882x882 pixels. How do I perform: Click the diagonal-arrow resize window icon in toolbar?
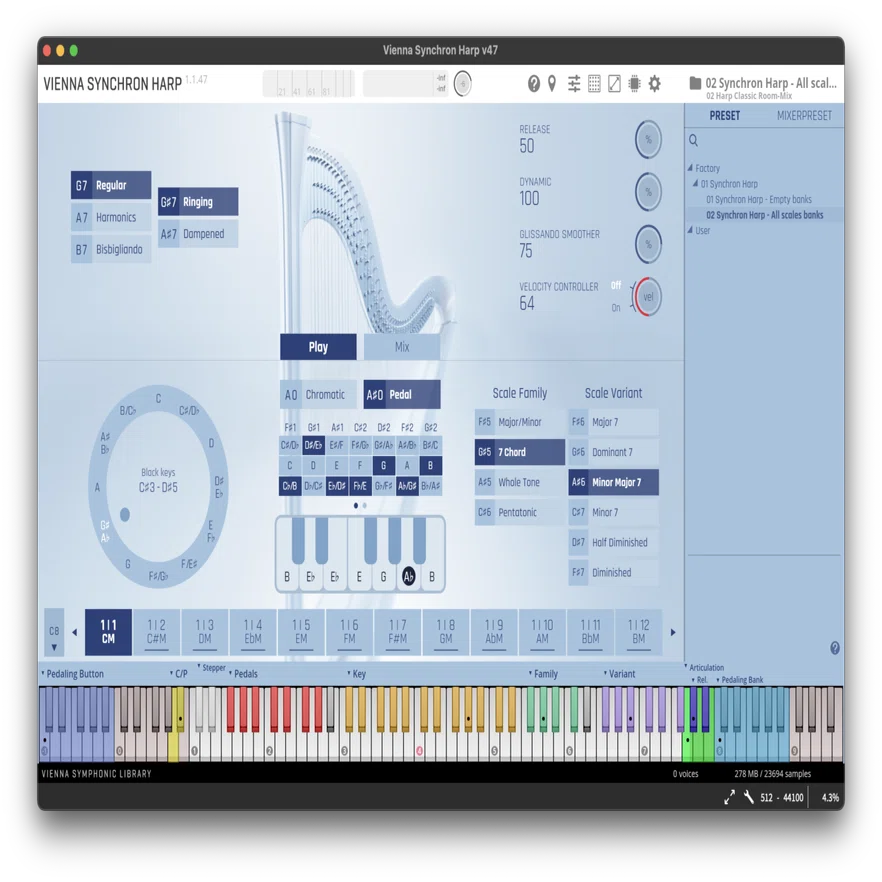point(614,84)
